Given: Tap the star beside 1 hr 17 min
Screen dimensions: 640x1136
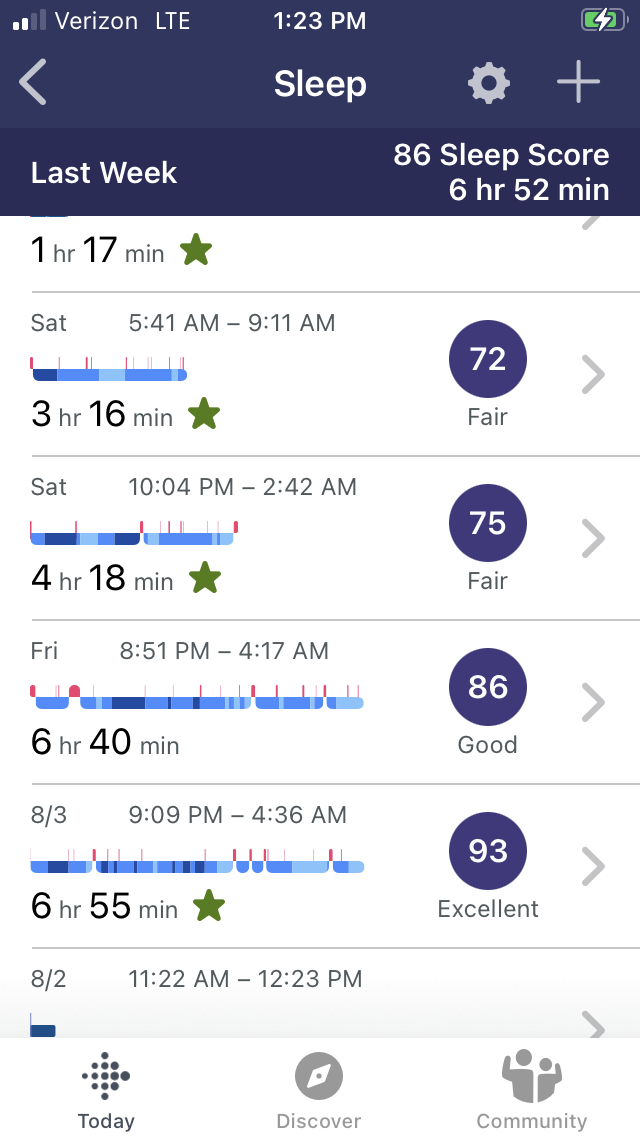Looking at the screenshot, I should click(x=196, y=250).
